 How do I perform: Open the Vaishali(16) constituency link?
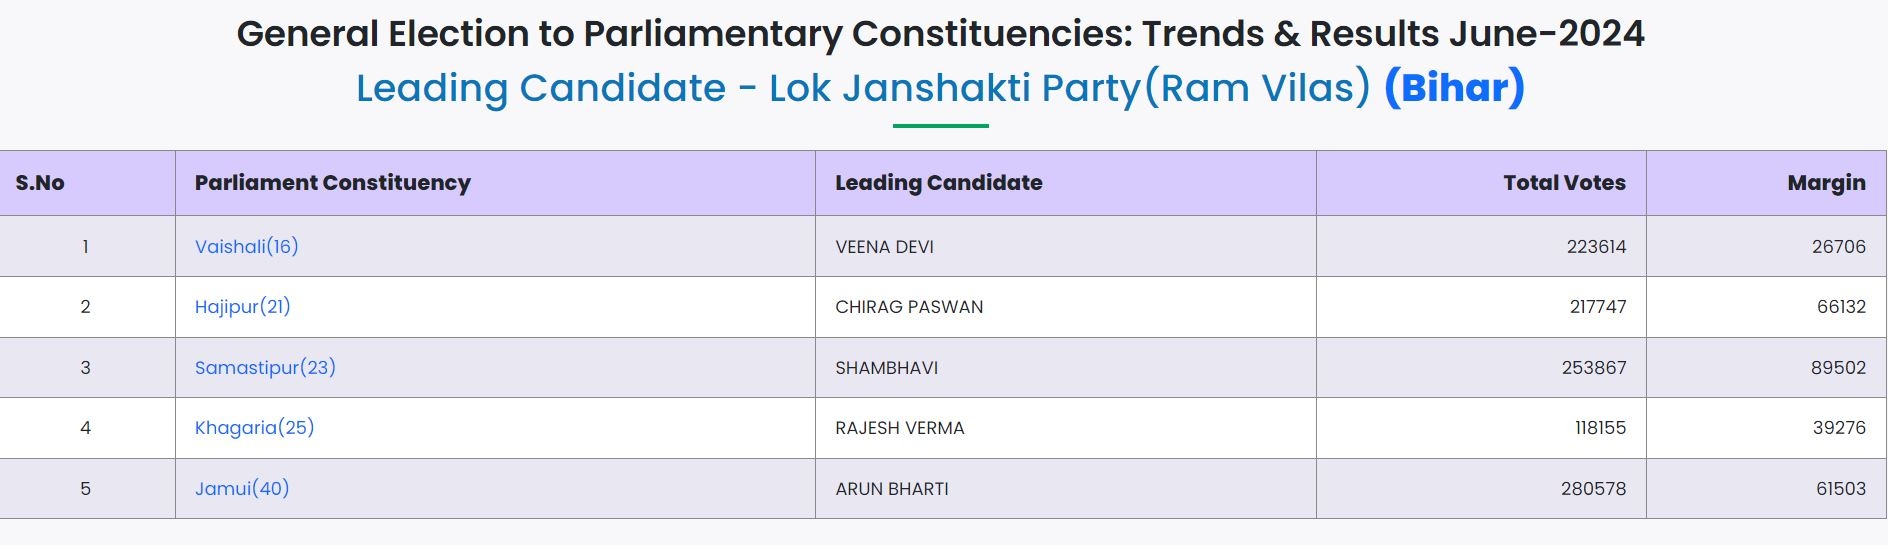246,247
